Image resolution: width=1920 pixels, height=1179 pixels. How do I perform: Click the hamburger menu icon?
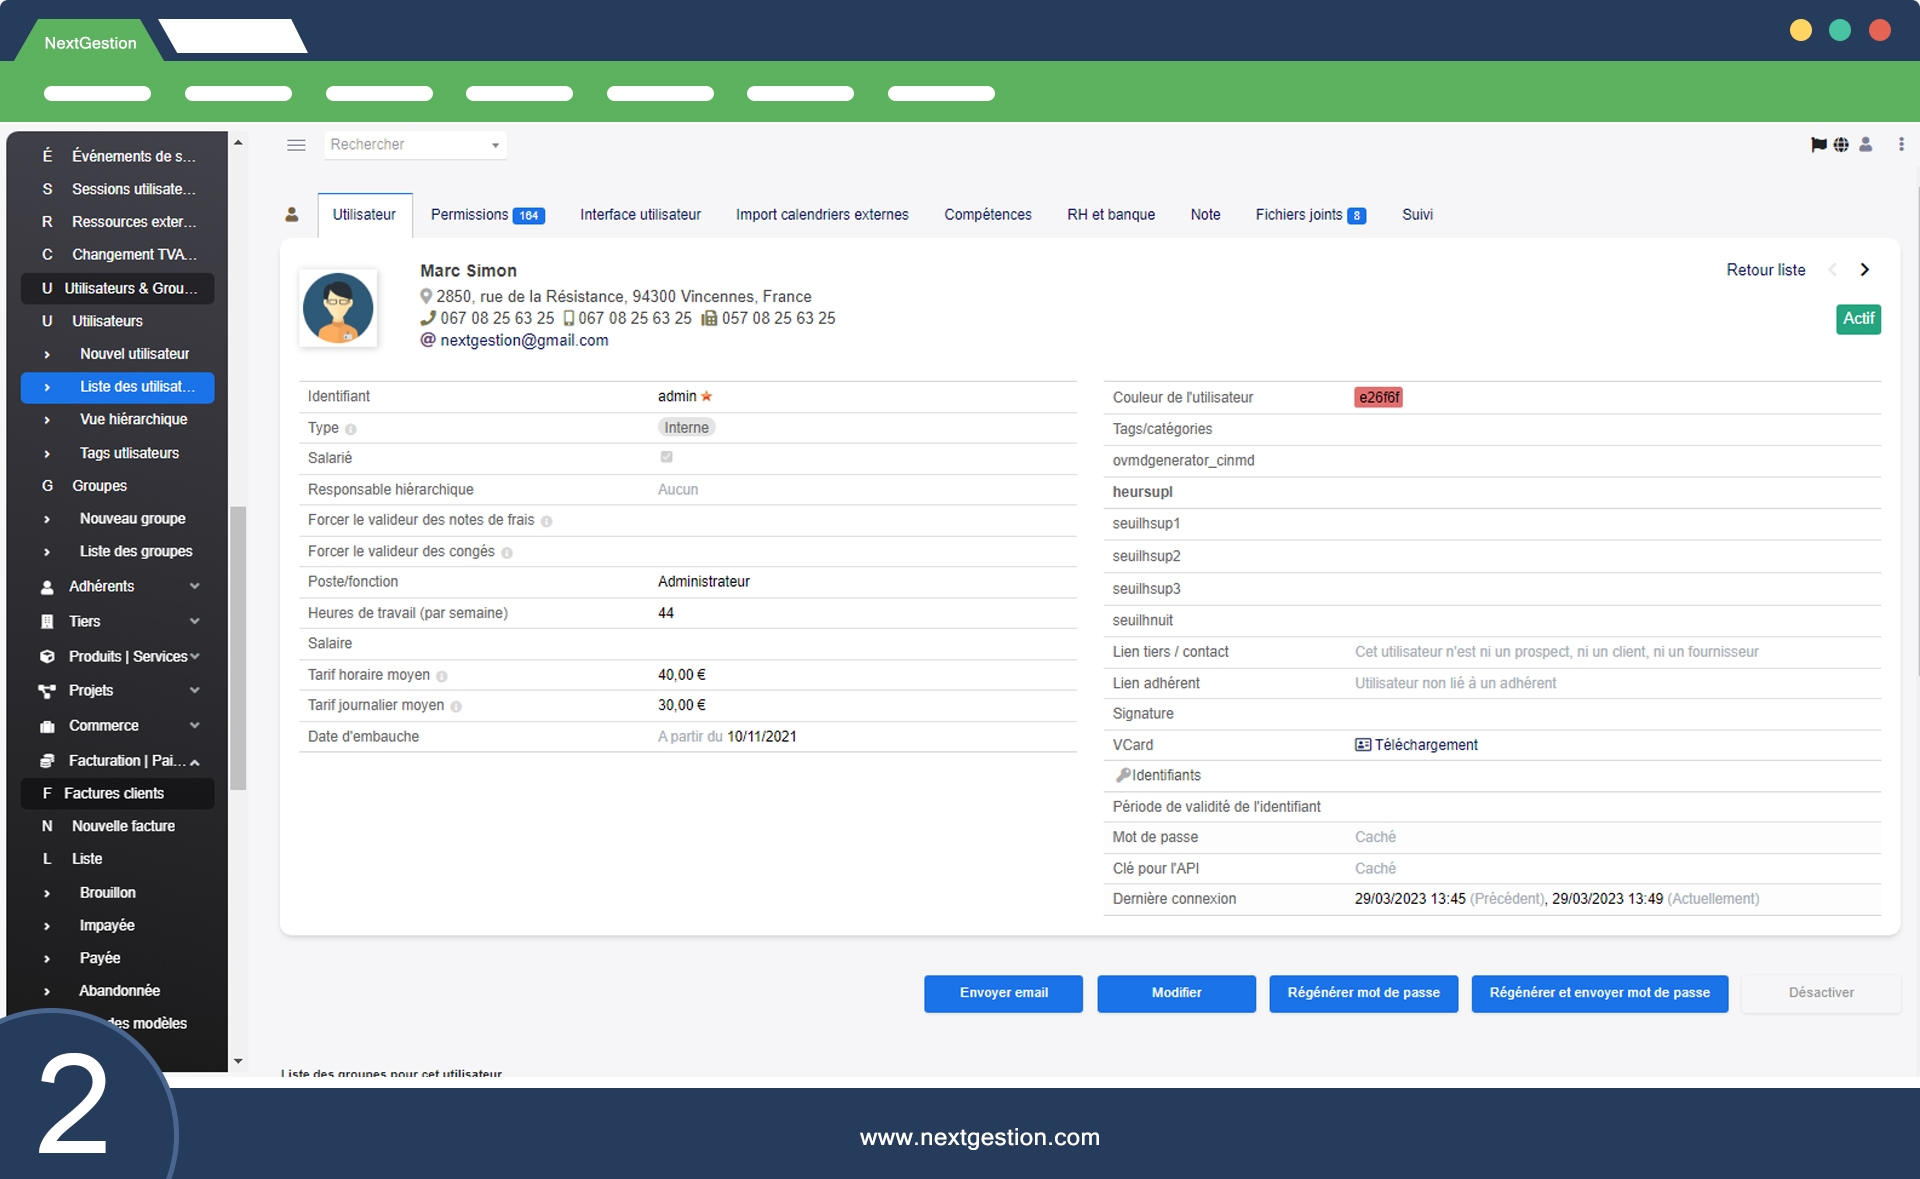pyautogui.click(x=296, y=145)
